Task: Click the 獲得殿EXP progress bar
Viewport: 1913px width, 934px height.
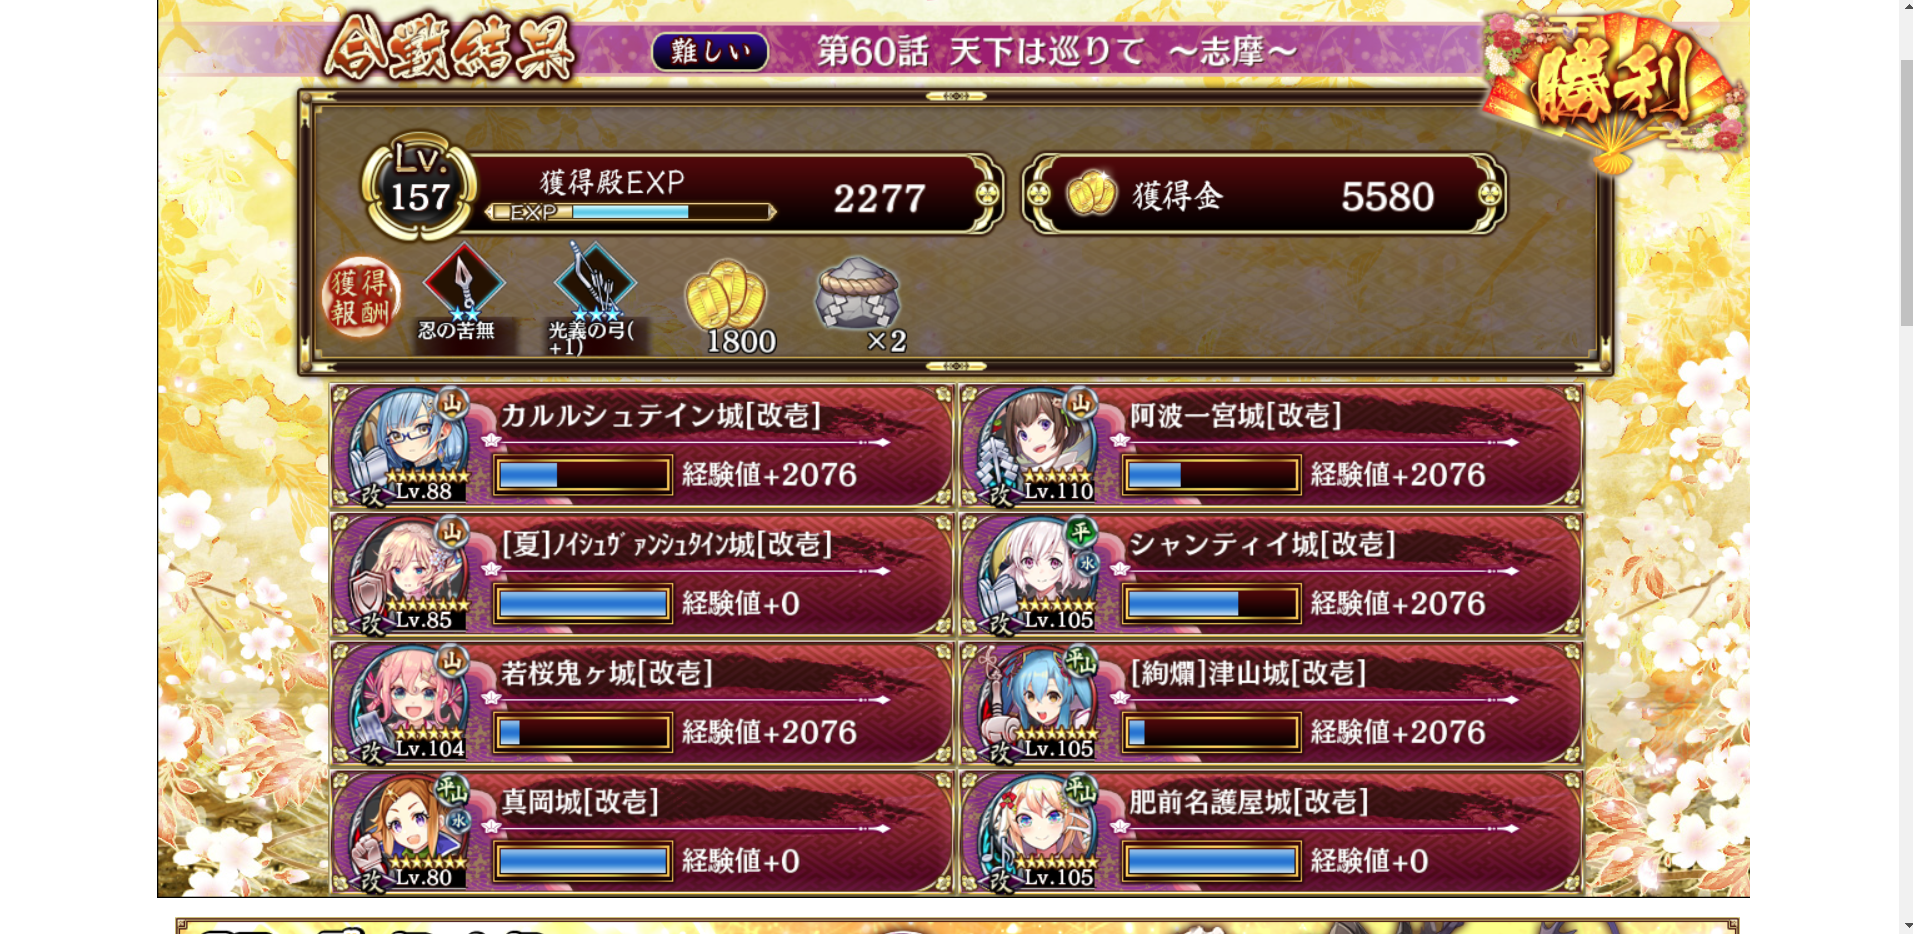Action: click(x=630, y=212)
